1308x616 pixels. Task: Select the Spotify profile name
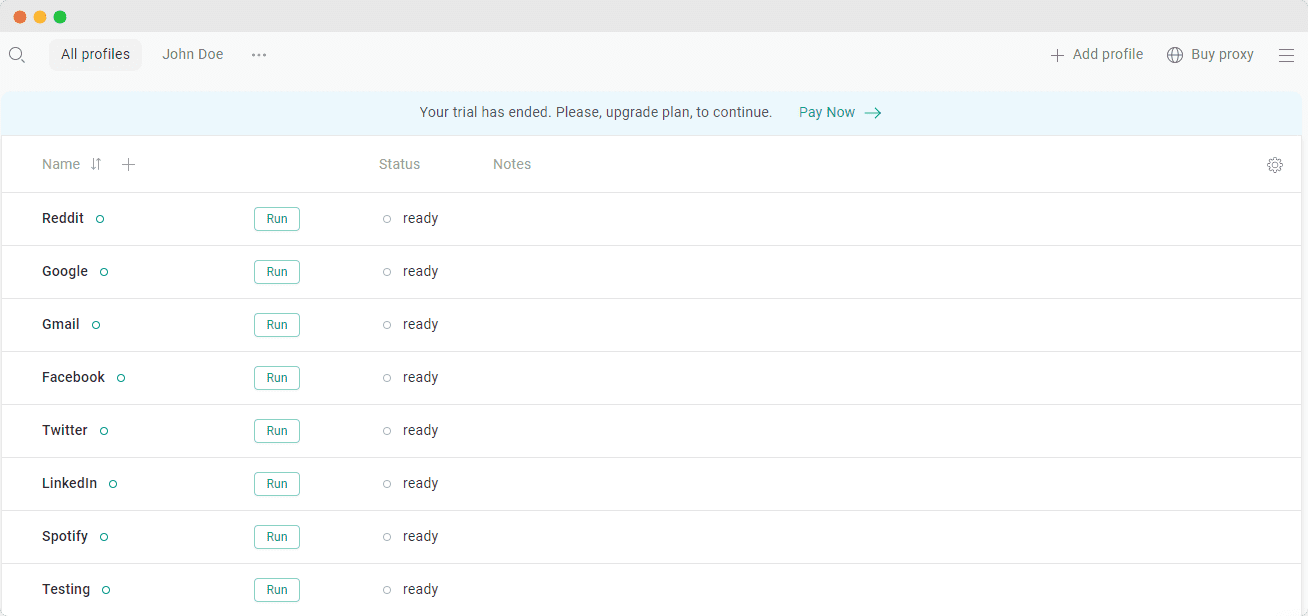click(65, 536)
